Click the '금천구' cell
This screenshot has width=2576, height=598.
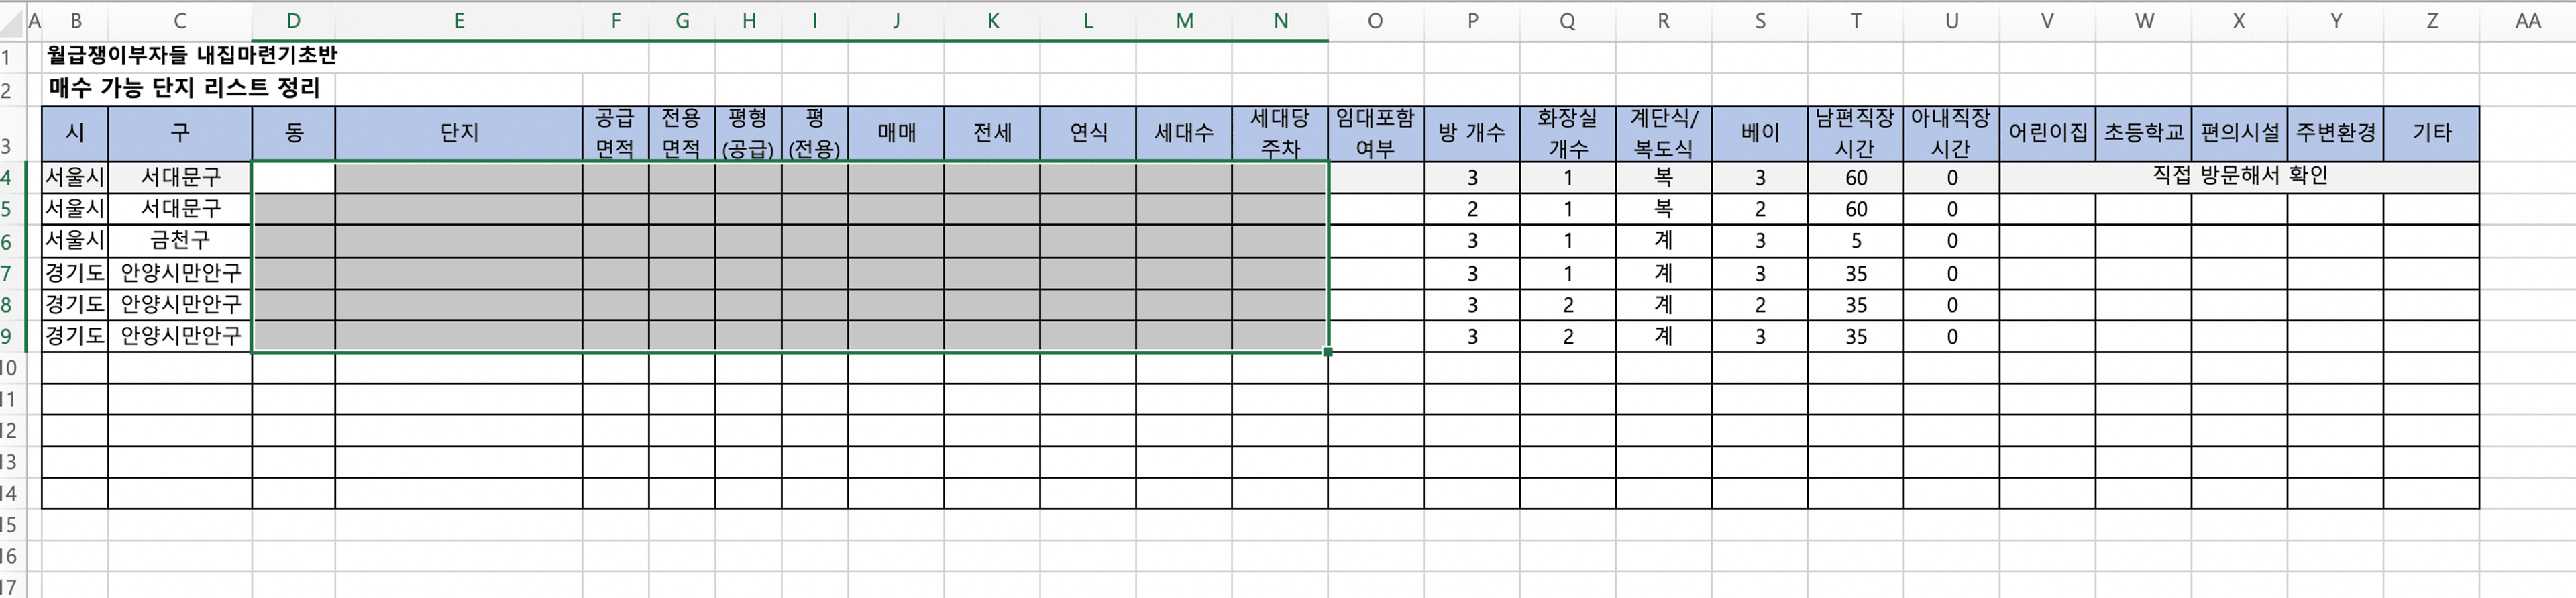180,240
